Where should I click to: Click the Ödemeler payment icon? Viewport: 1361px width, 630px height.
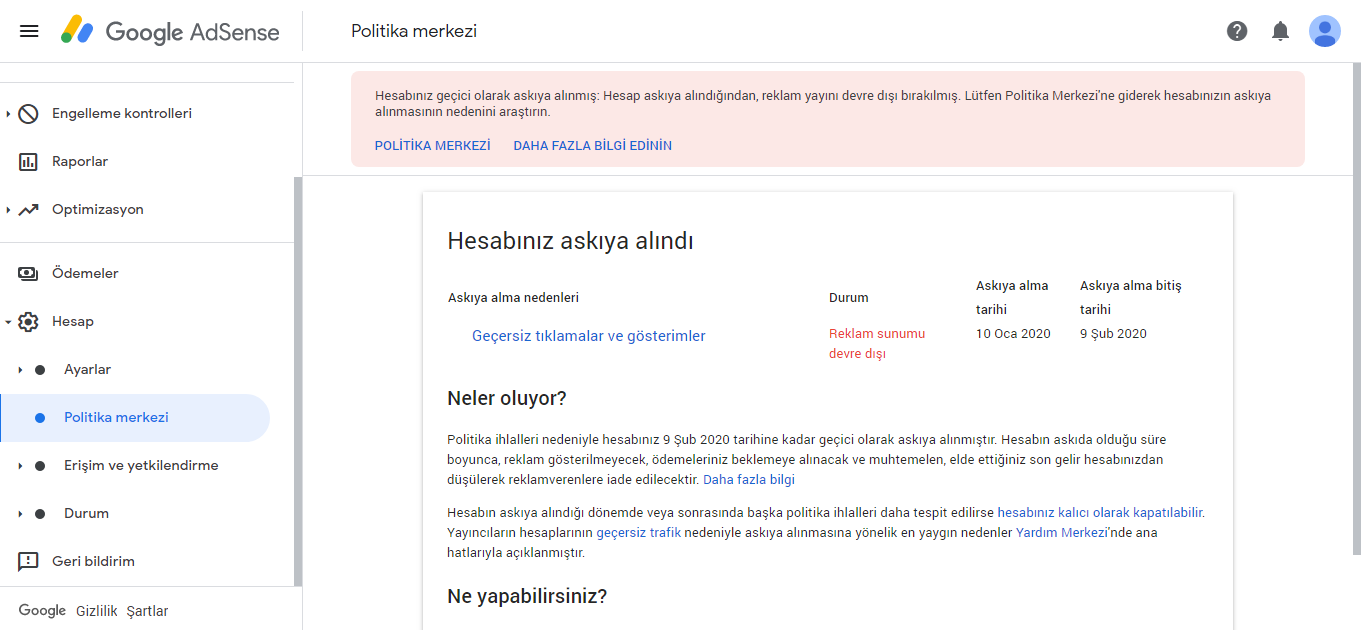click(29, 273)
